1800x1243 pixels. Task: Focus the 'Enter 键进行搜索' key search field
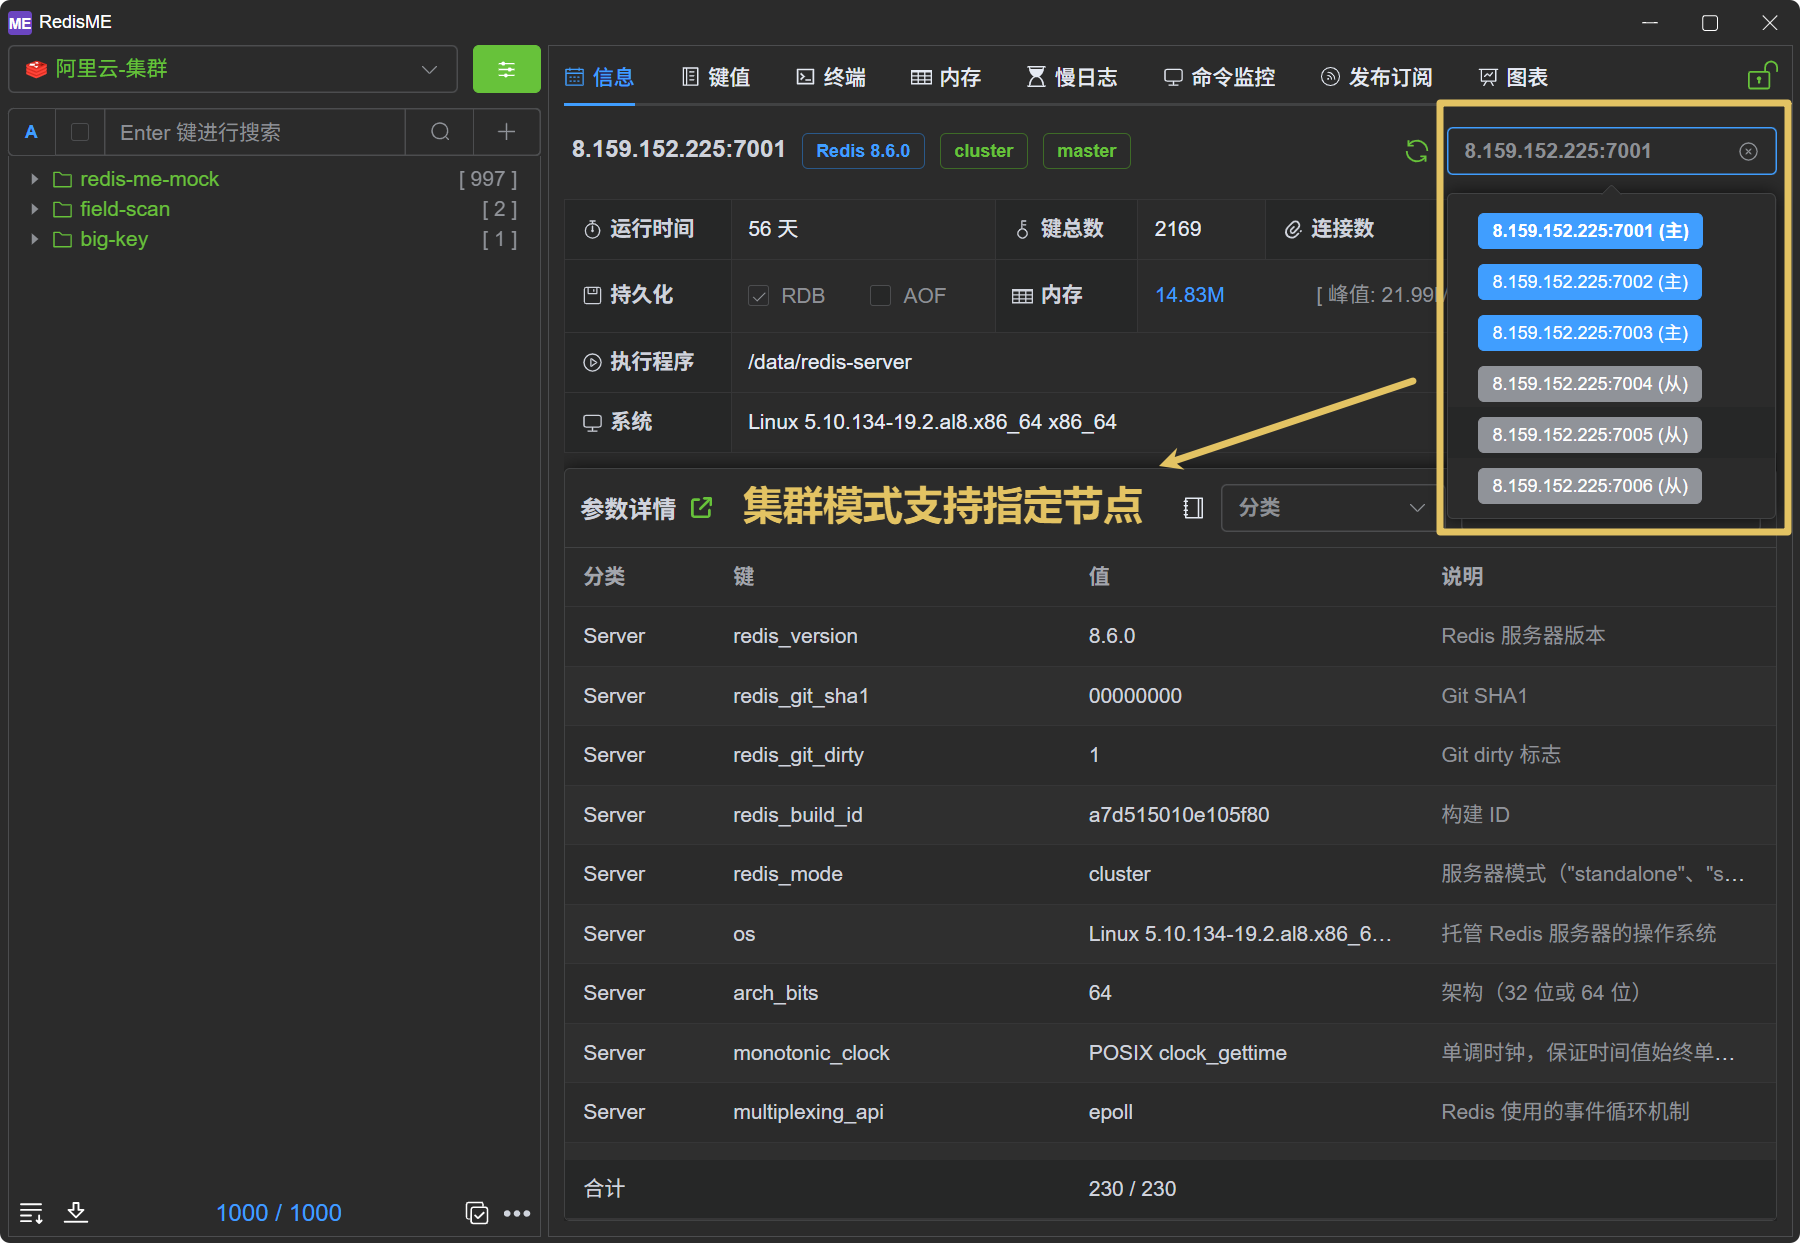255,132
